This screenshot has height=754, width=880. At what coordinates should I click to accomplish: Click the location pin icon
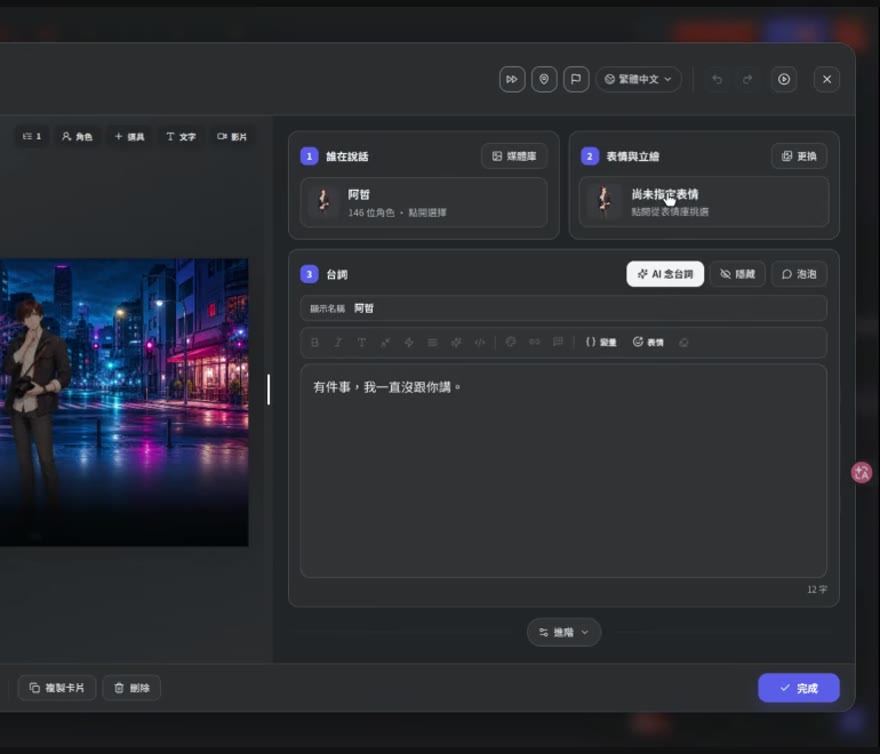pos(544,79)
